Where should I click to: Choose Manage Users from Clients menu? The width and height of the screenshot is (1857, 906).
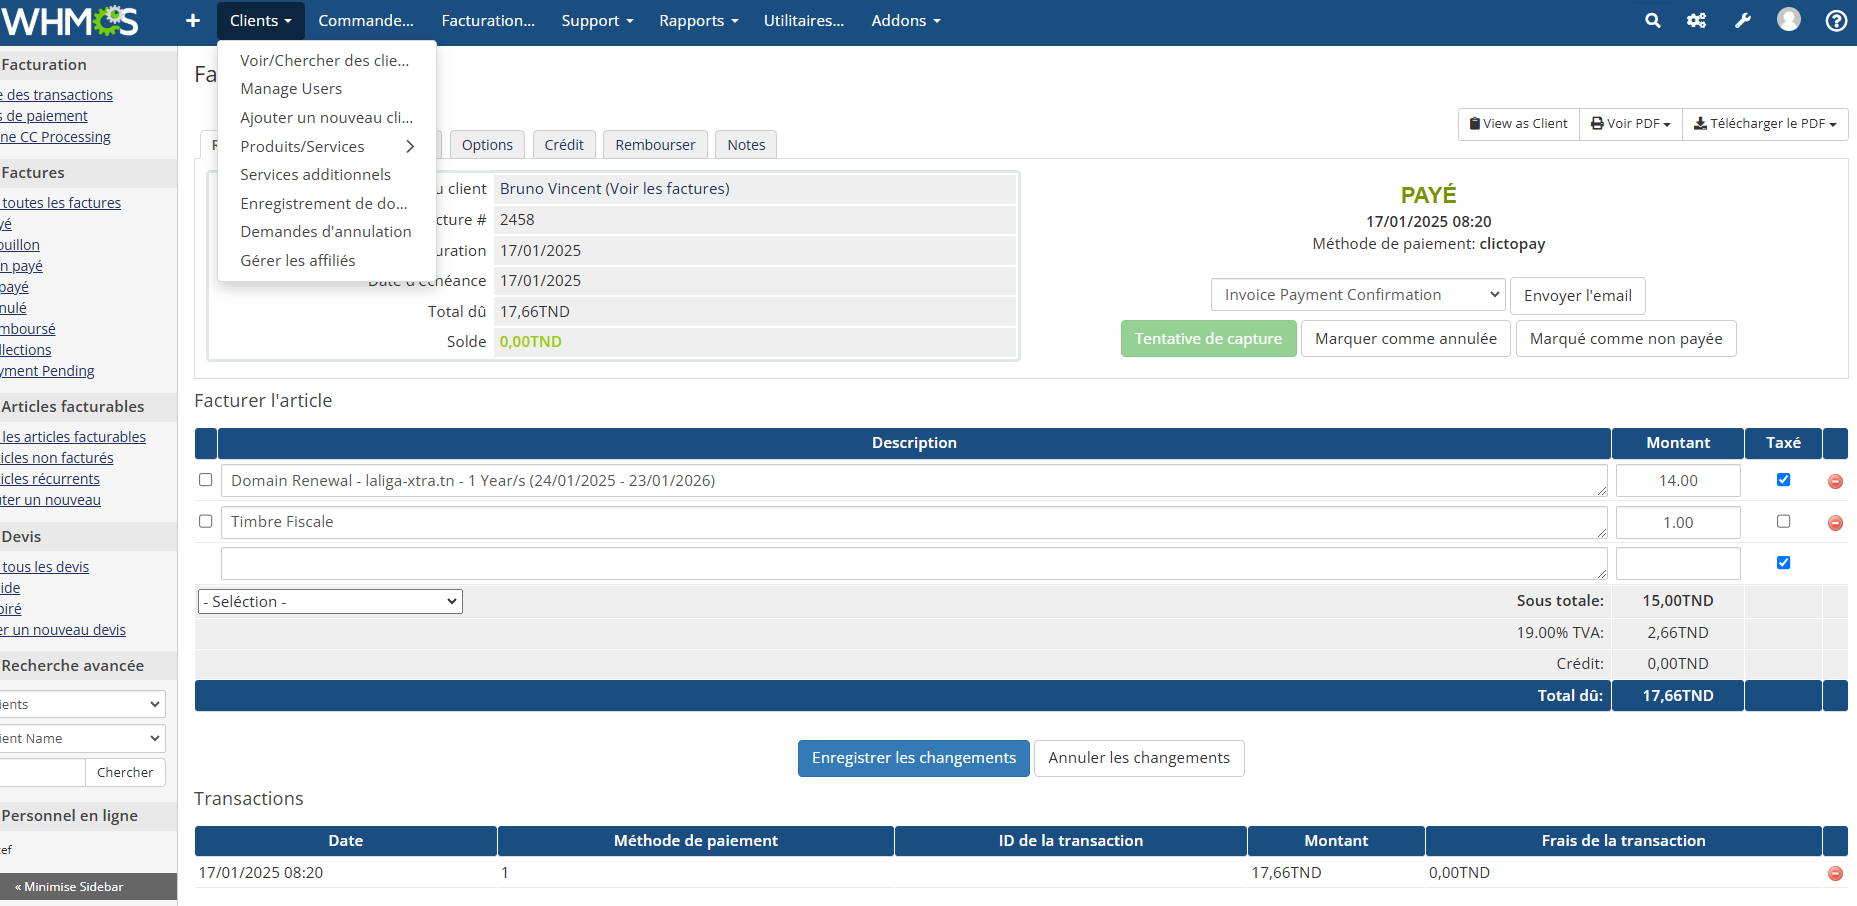[x=291, y=89]
